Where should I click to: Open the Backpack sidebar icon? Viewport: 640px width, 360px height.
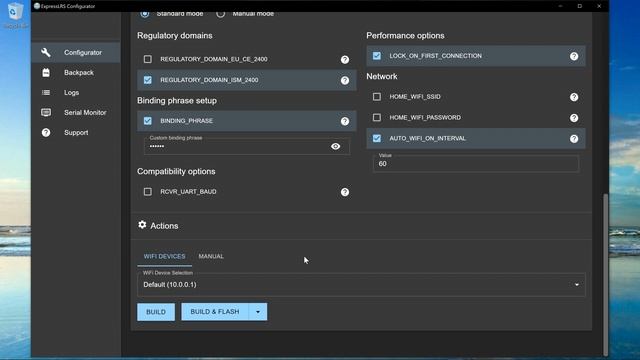46,72
